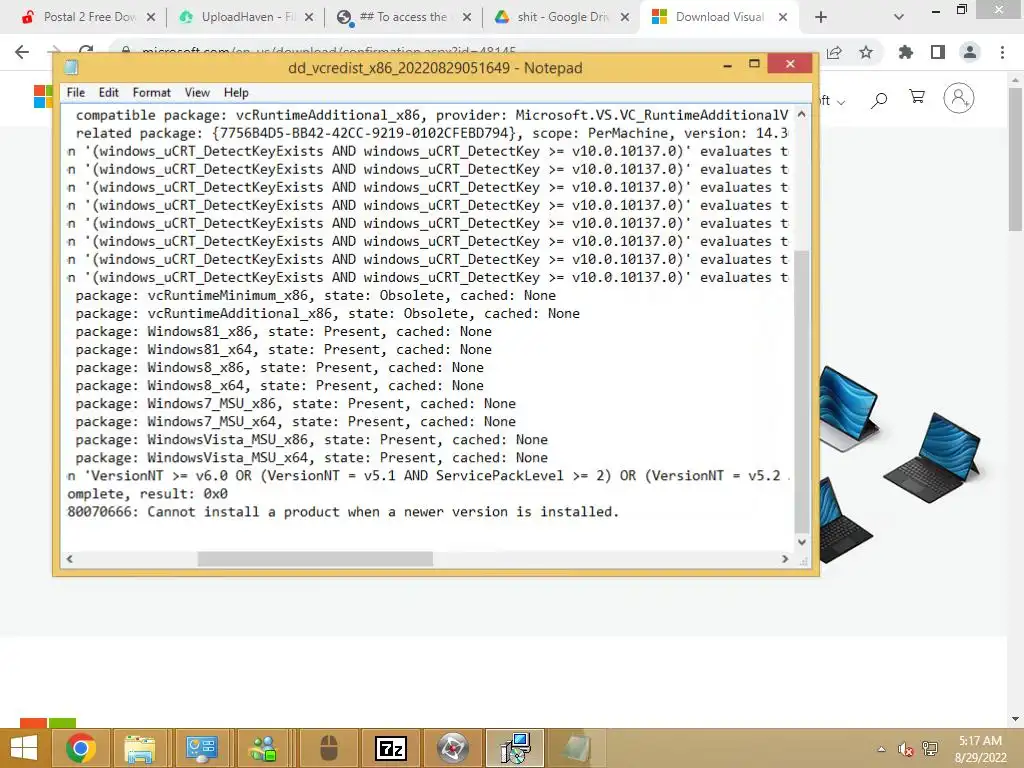Toggle Chrome side panel
This screenshot has height=768, width=1024.
(938, 52)
